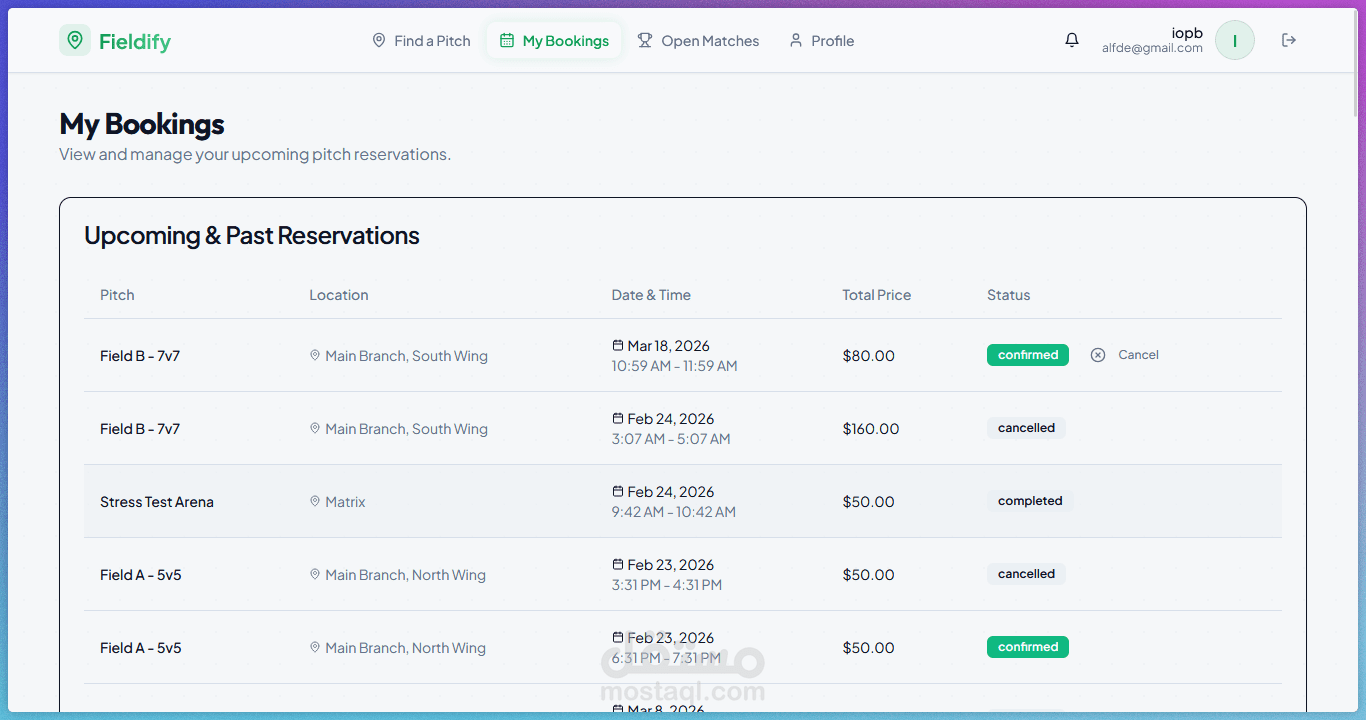
Task: Open notifications bell icon
Action: [1072, 40]
